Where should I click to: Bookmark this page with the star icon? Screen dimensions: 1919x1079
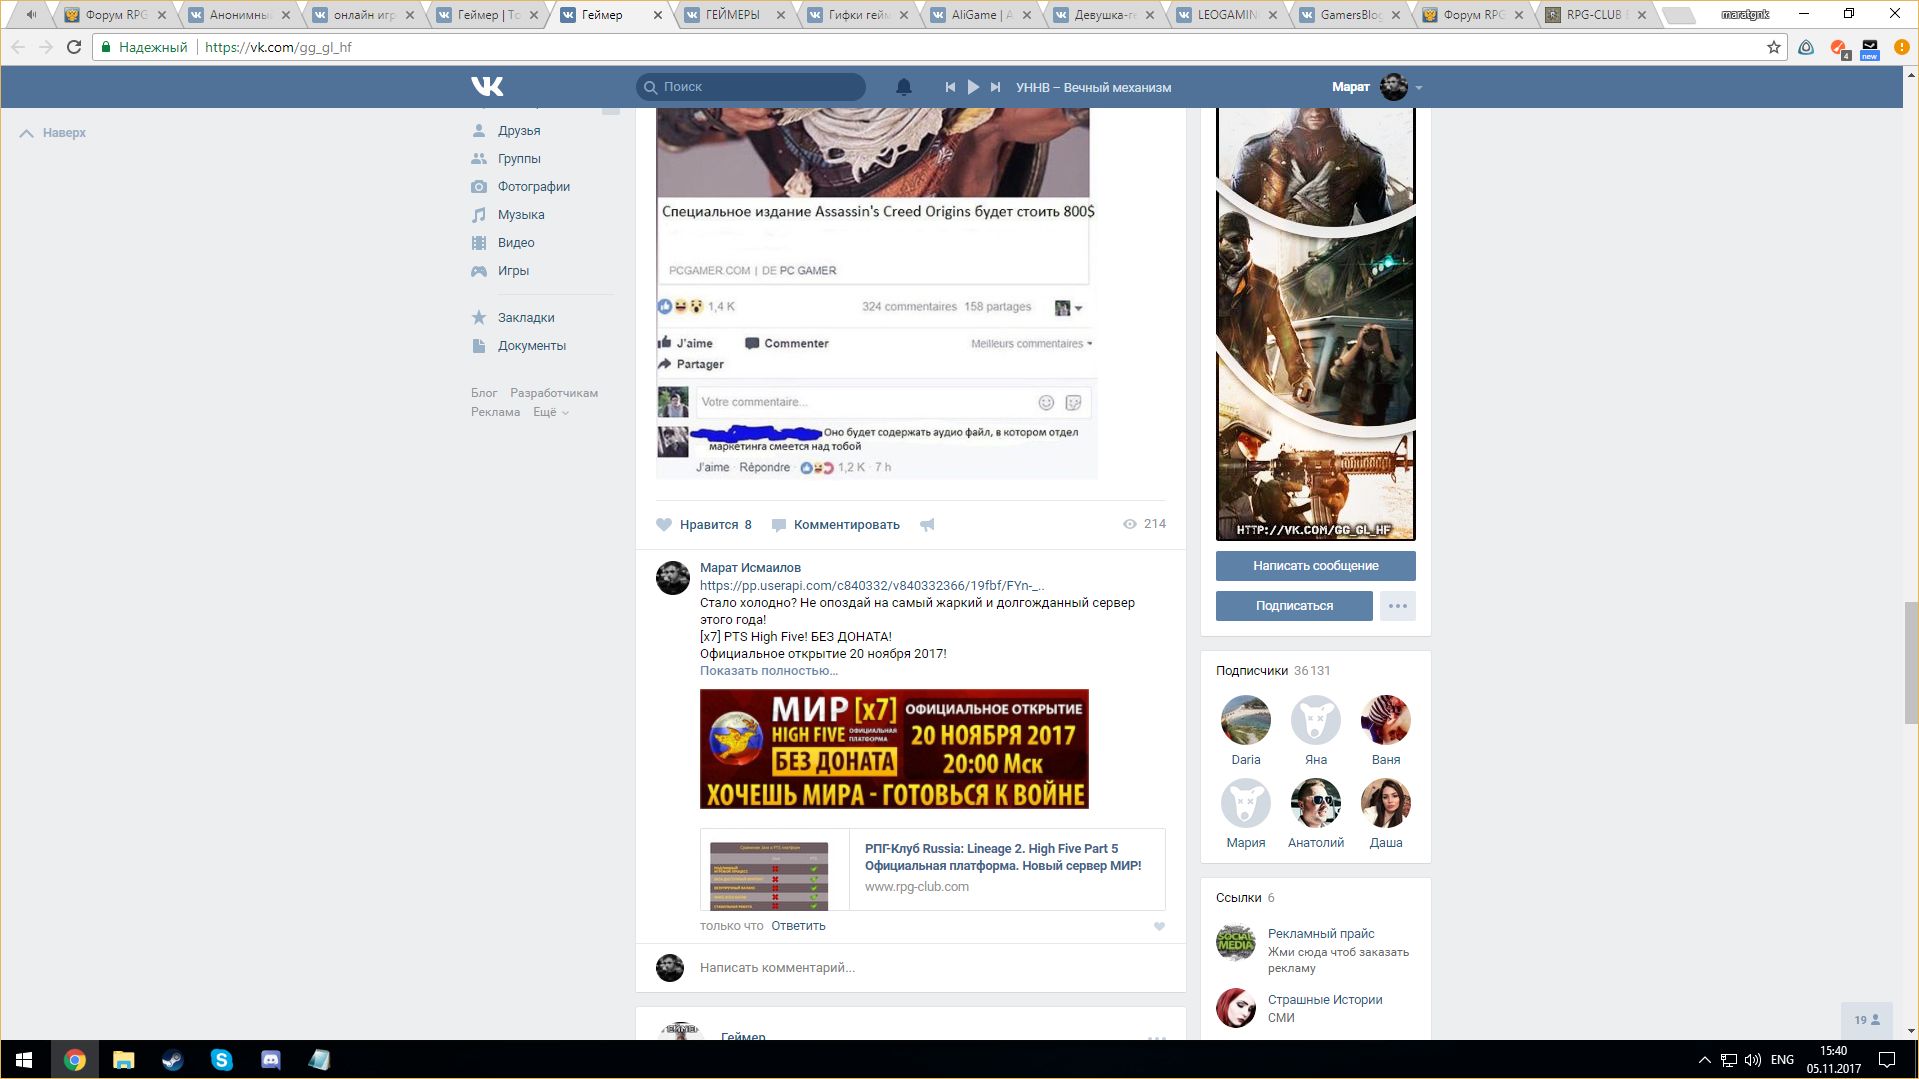[1774, 47]
